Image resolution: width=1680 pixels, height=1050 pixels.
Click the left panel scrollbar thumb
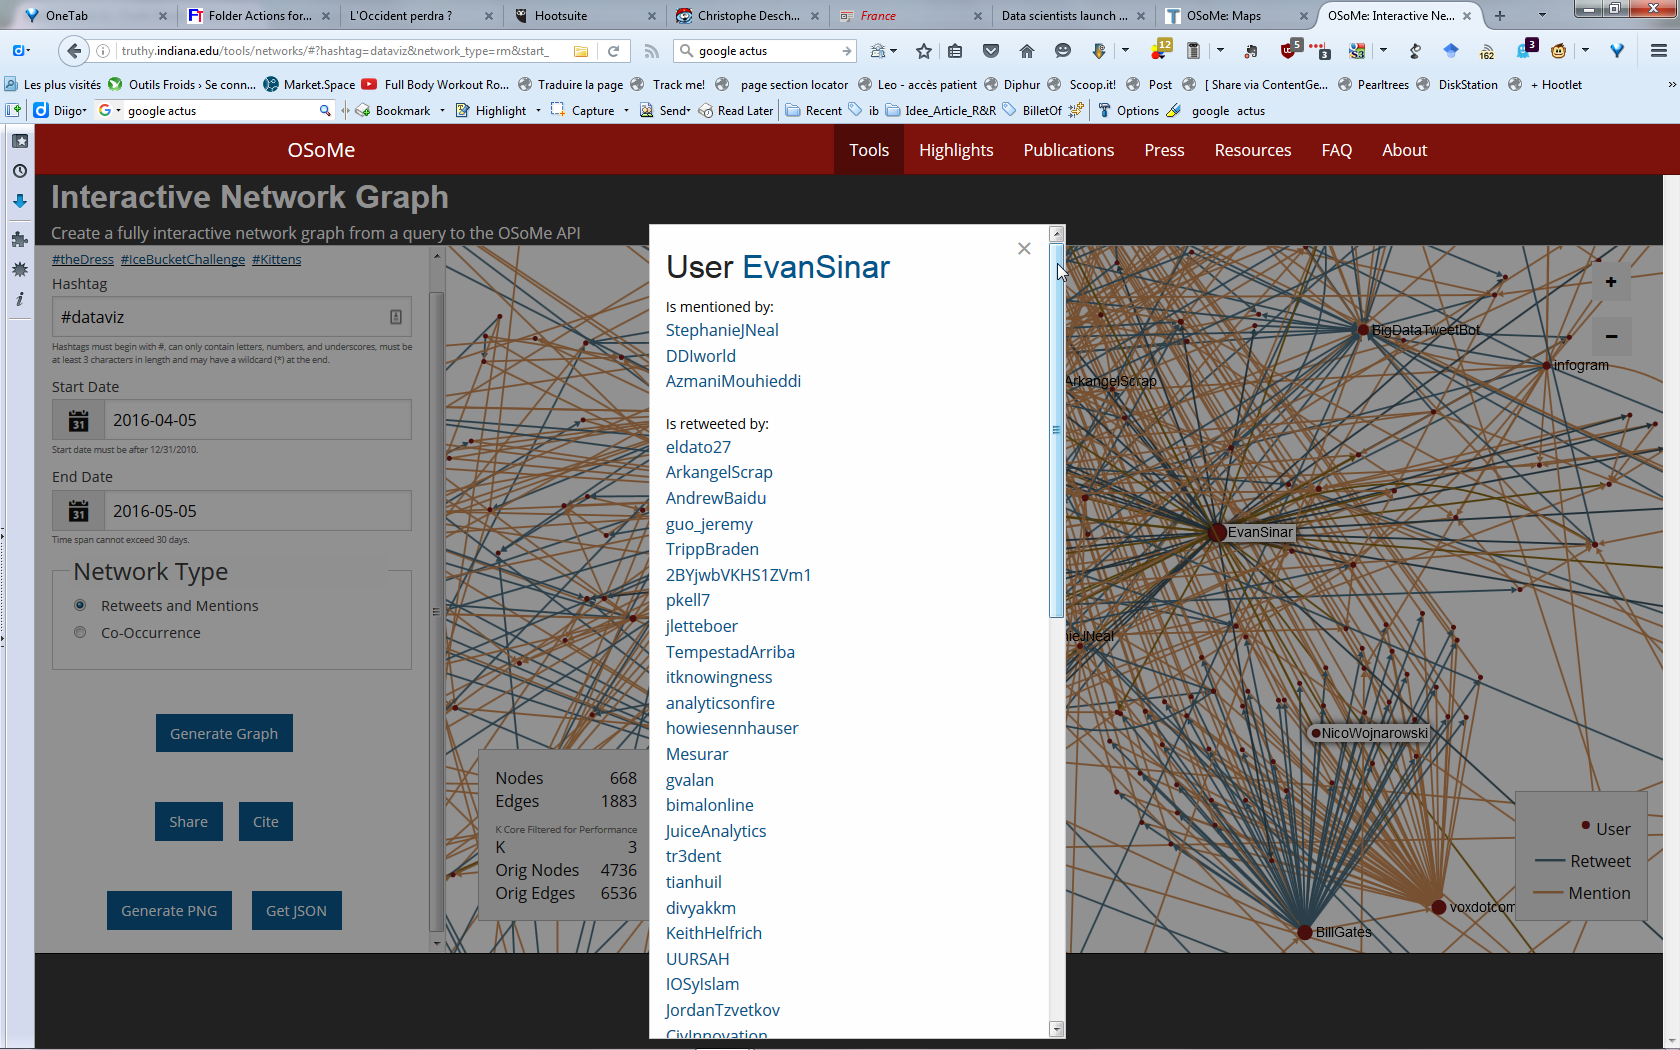point(436,610)
